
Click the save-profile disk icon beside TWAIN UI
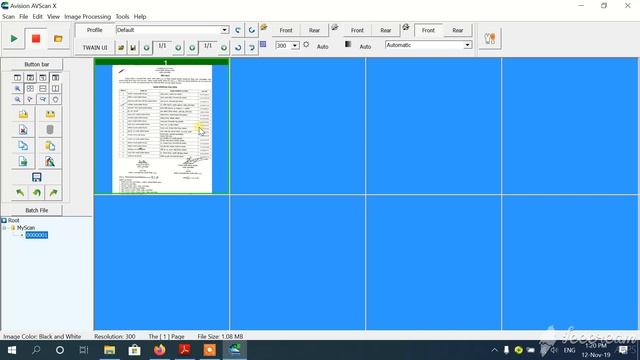point(133,48)
